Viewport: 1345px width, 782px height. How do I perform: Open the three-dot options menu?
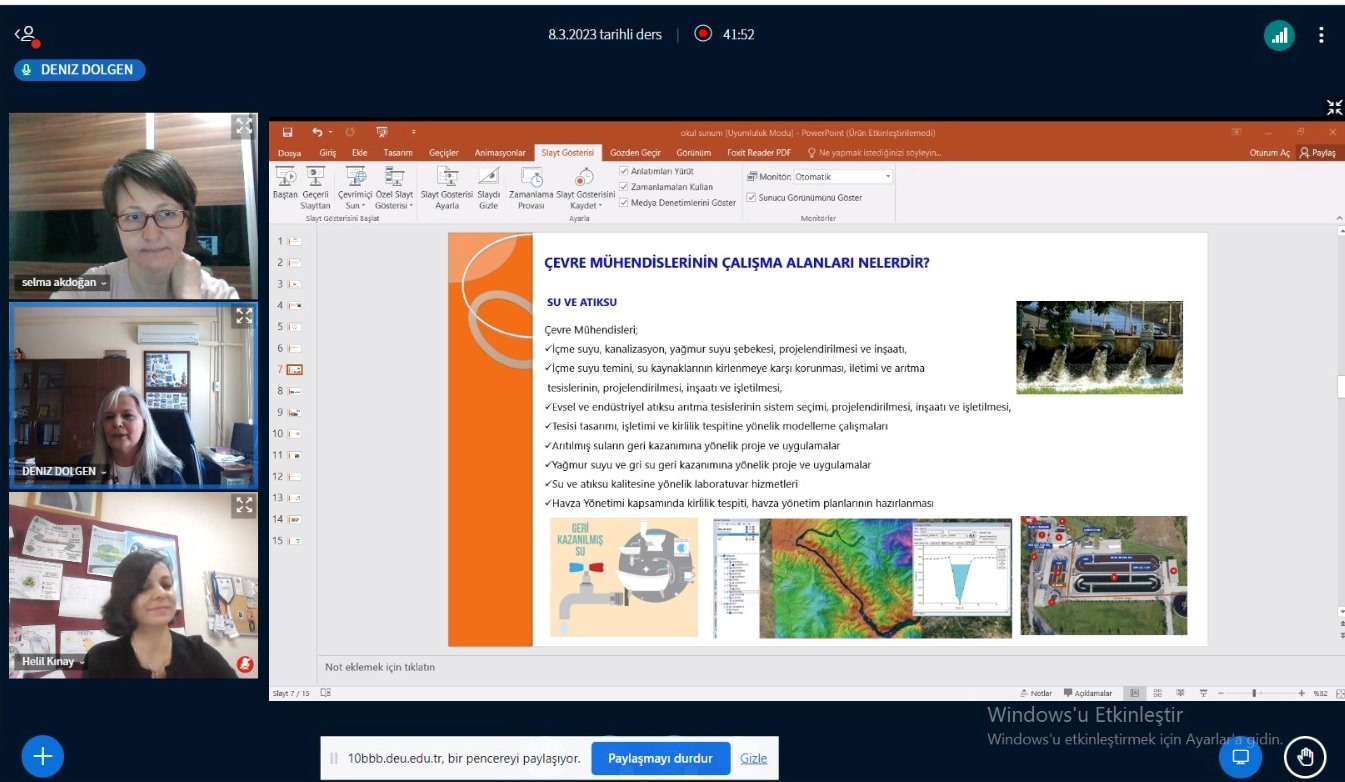pos(1321,35)
